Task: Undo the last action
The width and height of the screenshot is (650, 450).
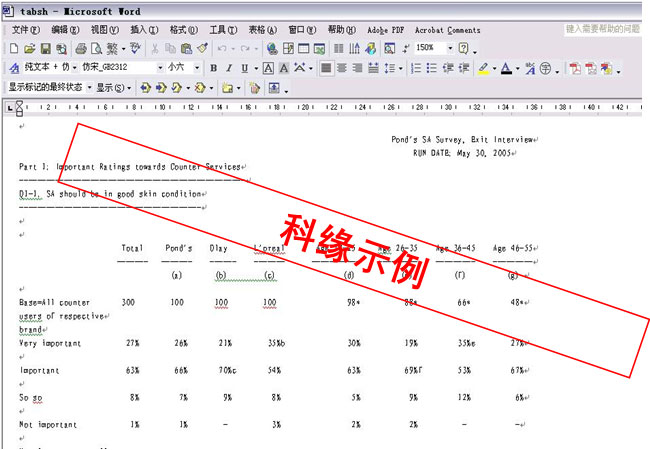Action: pyautogui.click(x=223, y=48)
